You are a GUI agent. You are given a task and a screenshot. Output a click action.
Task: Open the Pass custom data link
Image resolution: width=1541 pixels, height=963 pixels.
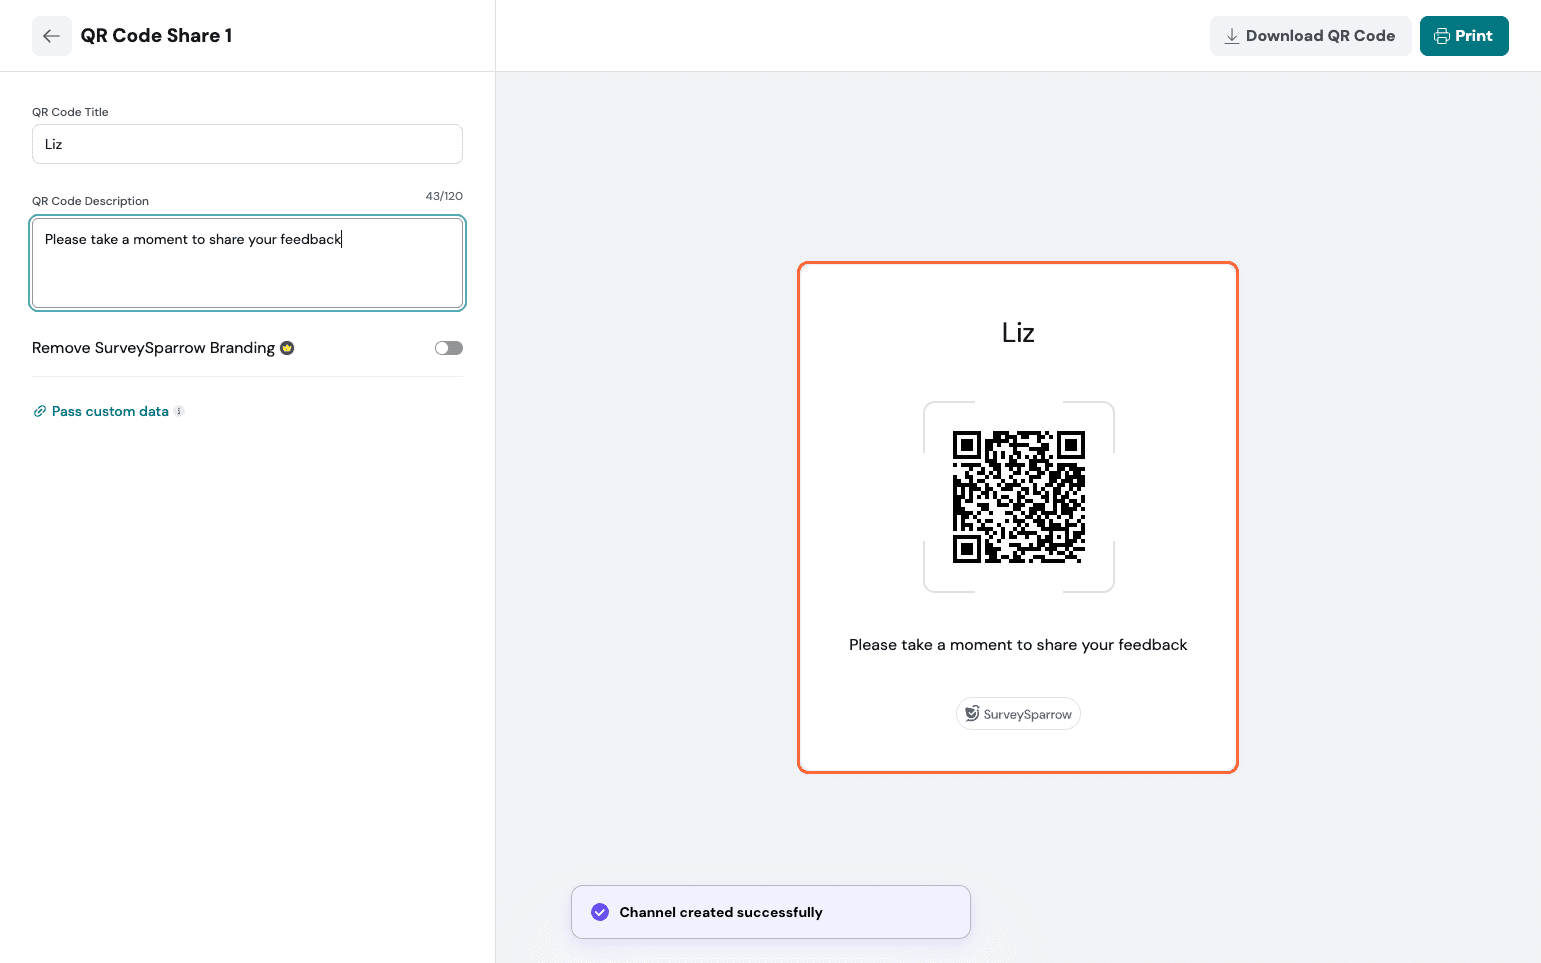coord(110,411)
